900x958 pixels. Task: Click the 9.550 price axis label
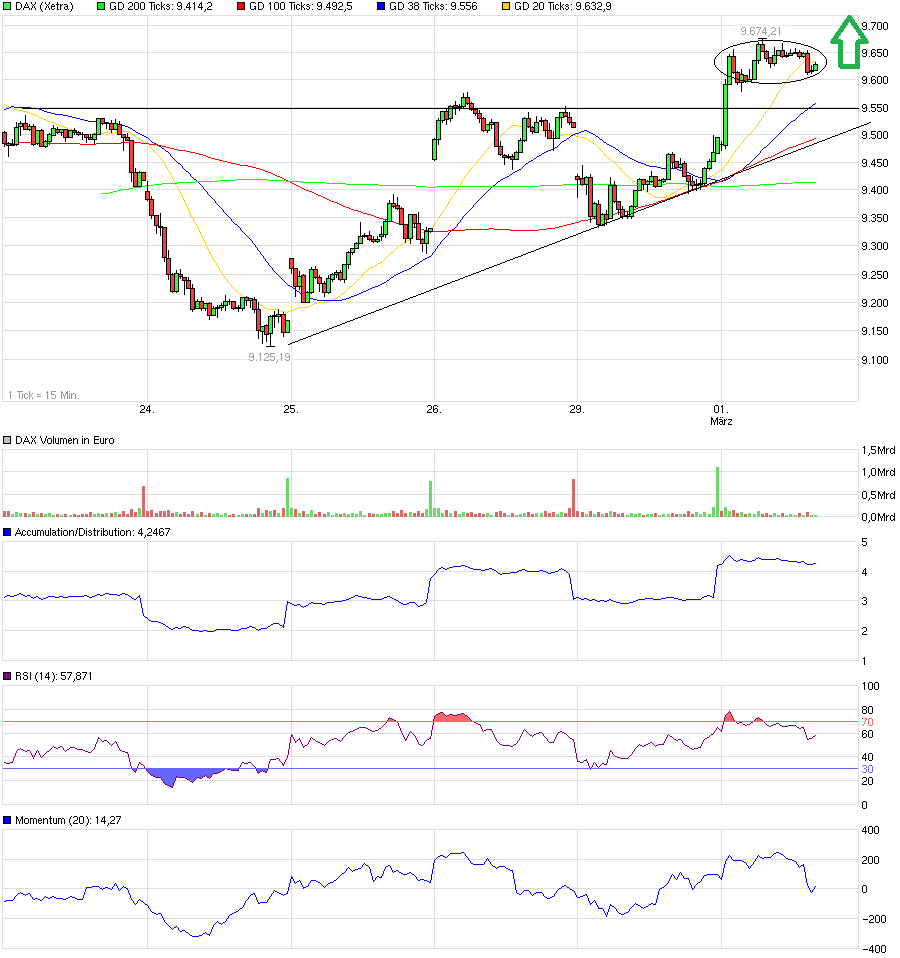coord(874,108)
